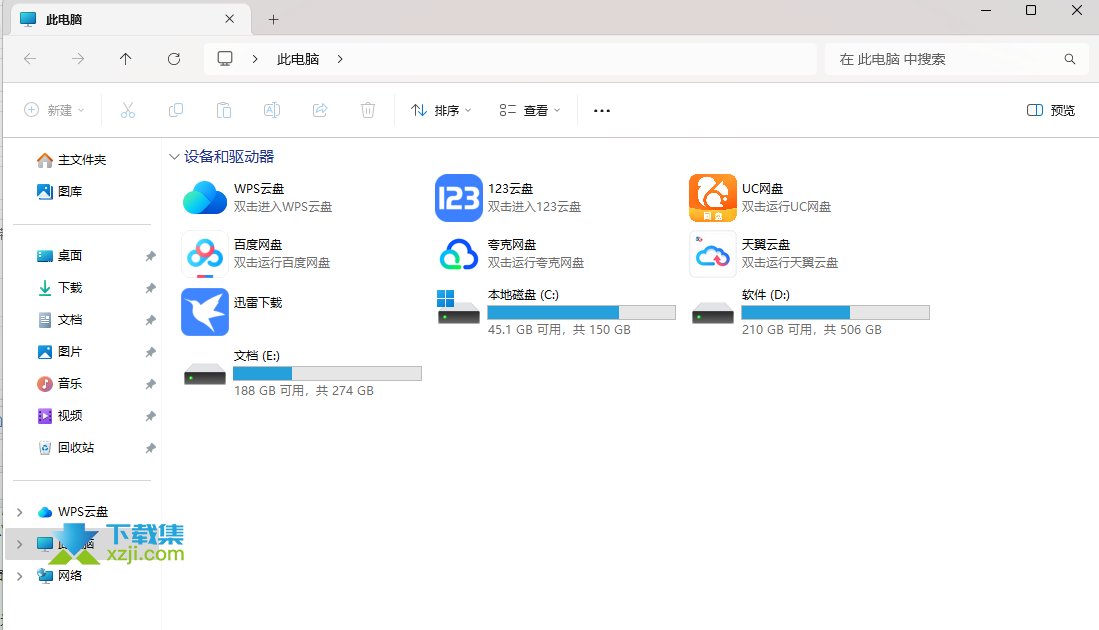Collapse the 设备和驱动器 group
The image size is (1099, 630).
click(174, 157)
